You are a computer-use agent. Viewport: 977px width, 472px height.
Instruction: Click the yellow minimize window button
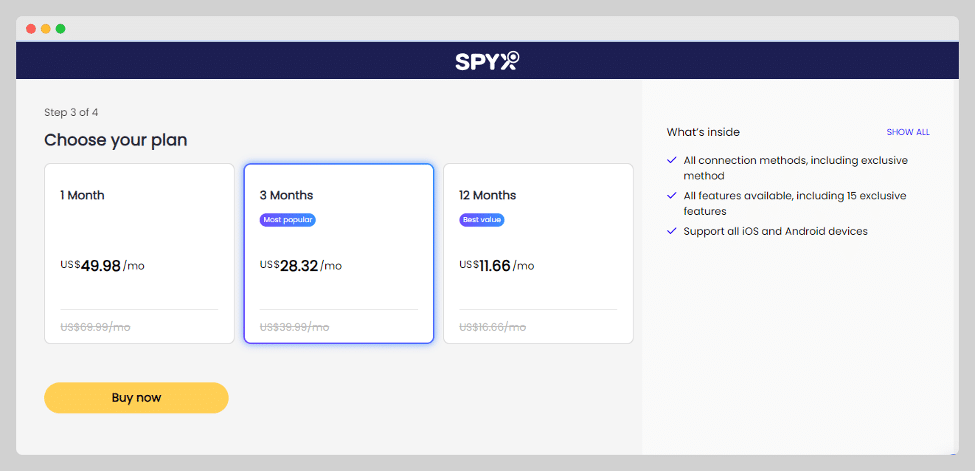[45, 29]
